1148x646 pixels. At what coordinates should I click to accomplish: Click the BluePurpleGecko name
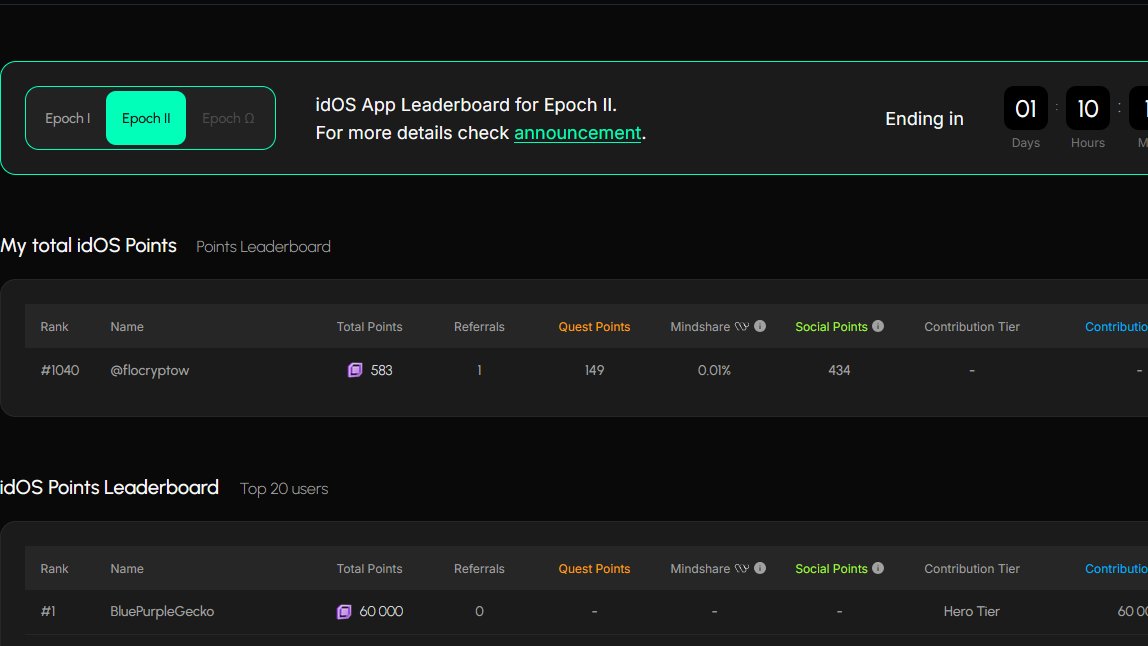(x=162, y=612)
